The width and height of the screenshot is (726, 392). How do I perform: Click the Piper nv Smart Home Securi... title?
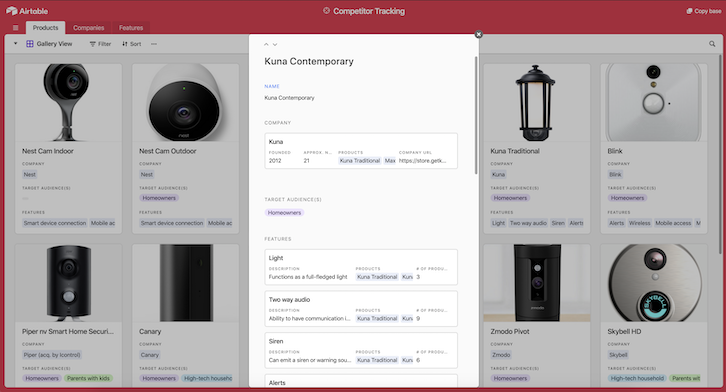(x=68, y=331)
